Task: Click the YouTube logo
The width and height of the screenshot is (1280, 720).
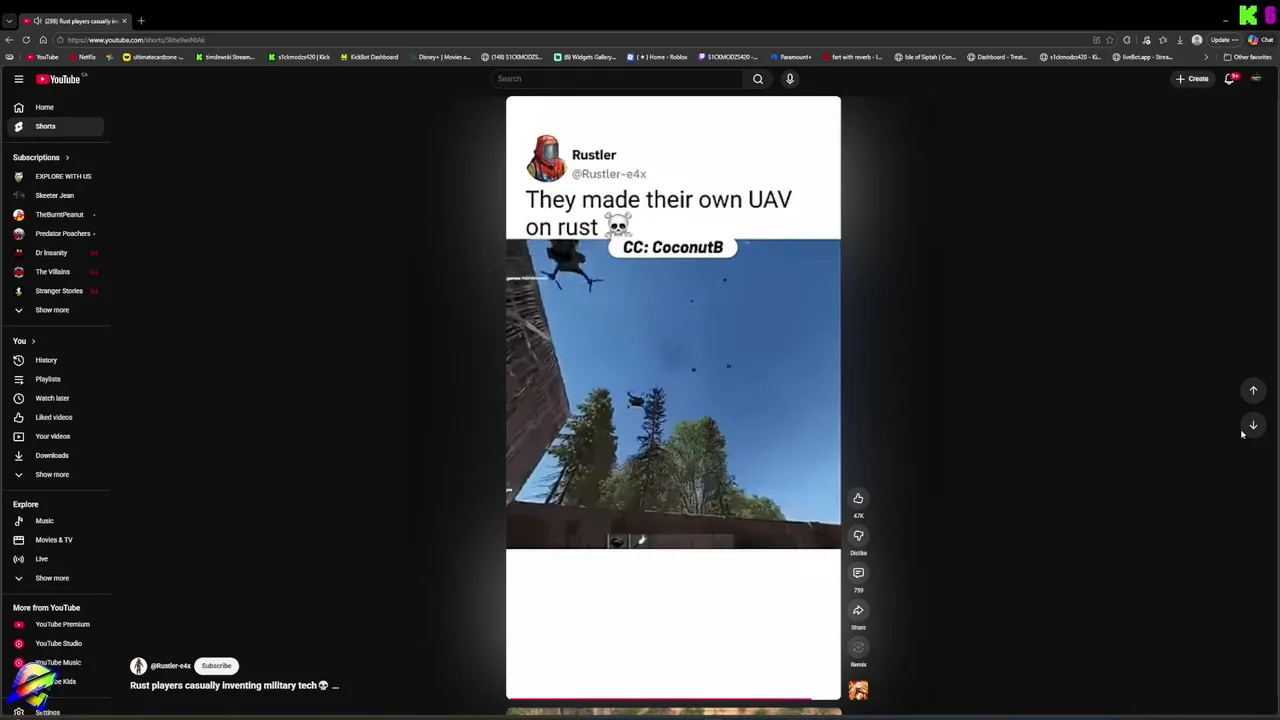Action: tap(58, 79)
